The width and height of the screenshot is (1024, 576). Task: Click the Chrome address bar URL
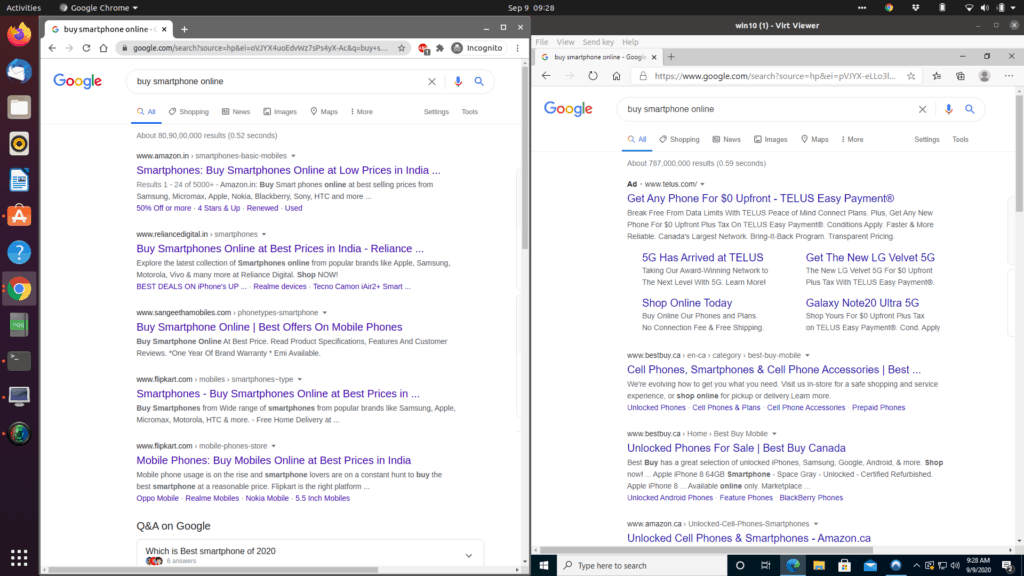click(260, 48)
